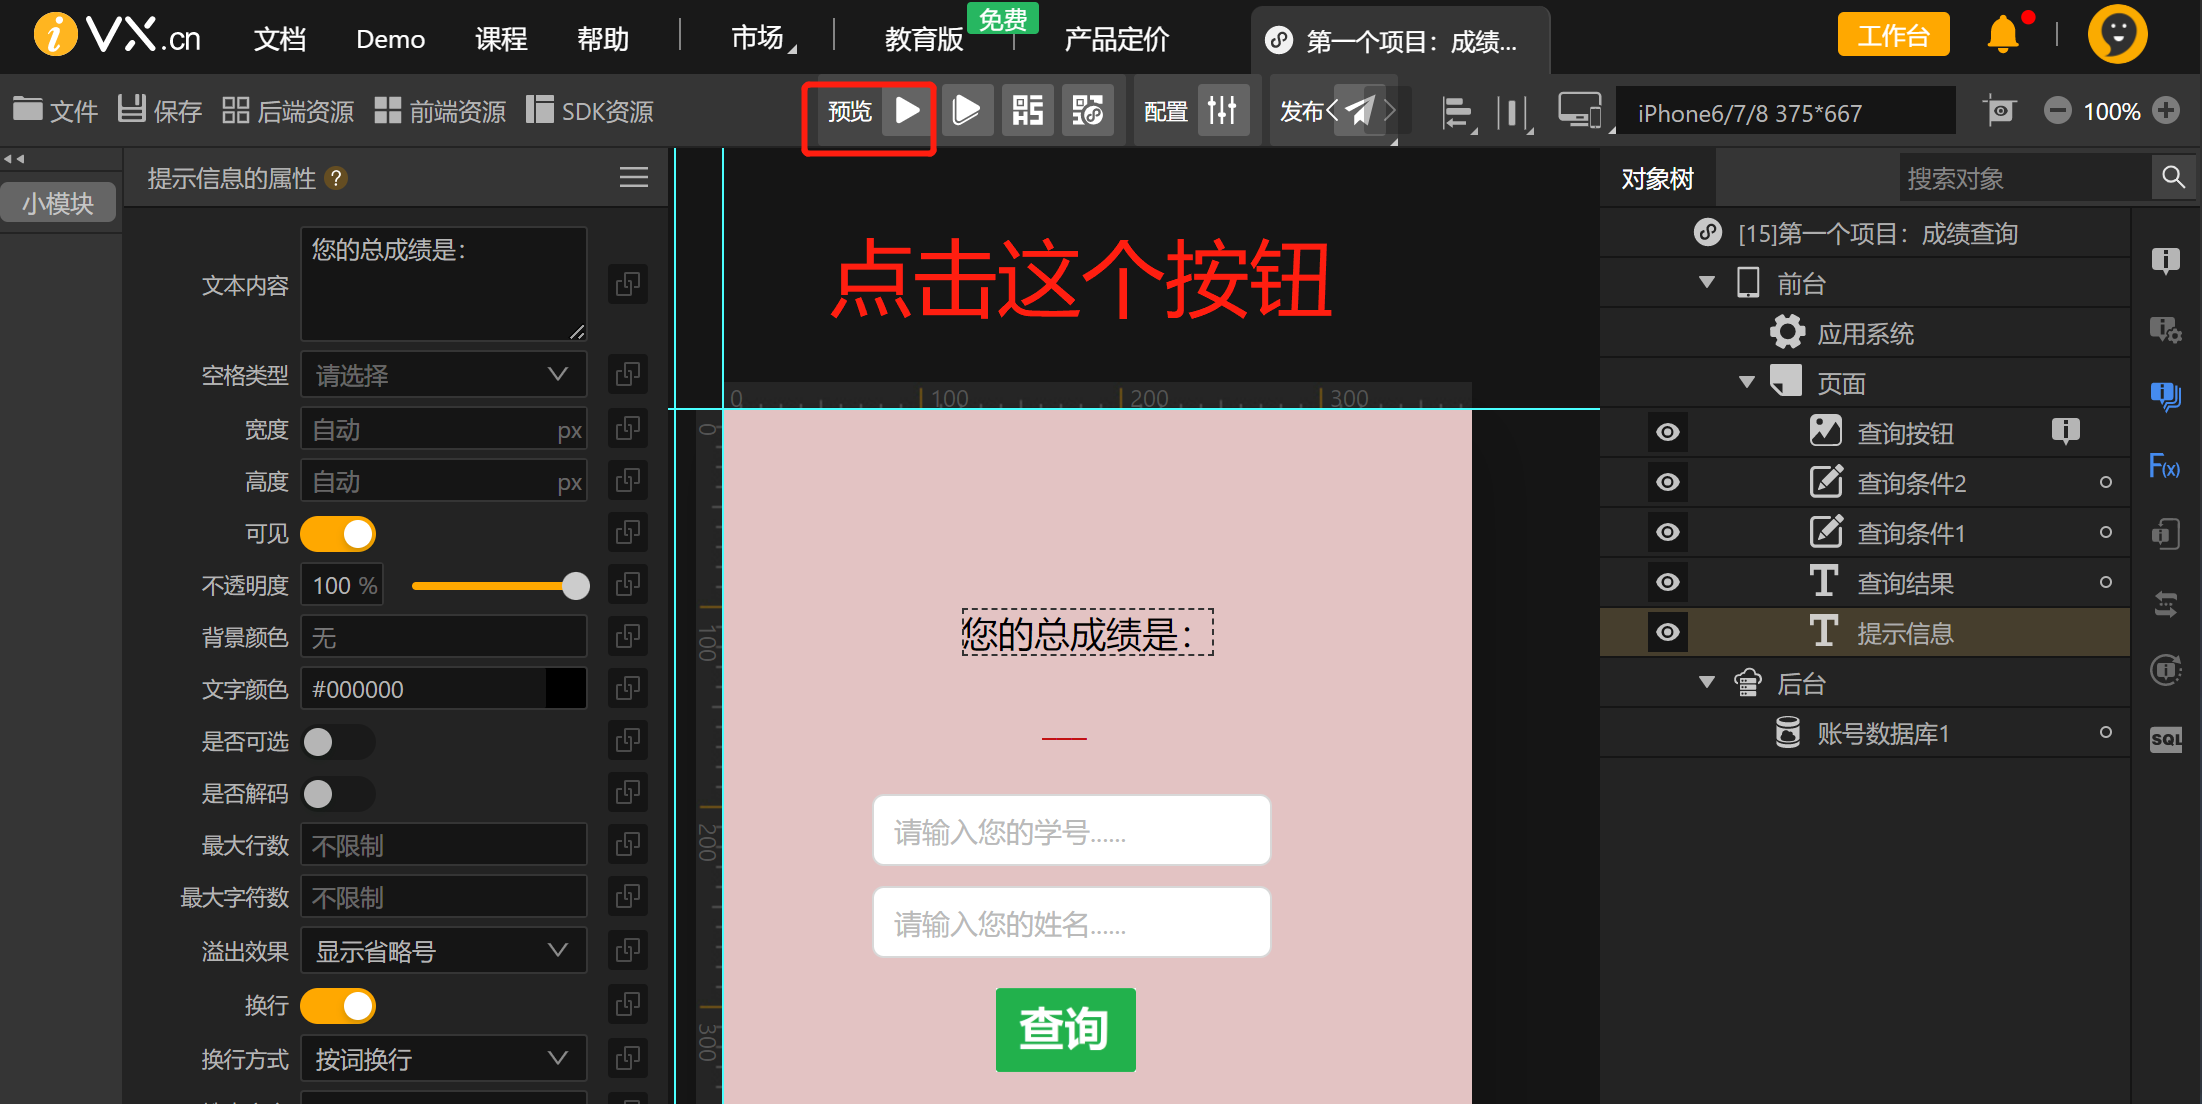Click the preview play button

[906, 110]
